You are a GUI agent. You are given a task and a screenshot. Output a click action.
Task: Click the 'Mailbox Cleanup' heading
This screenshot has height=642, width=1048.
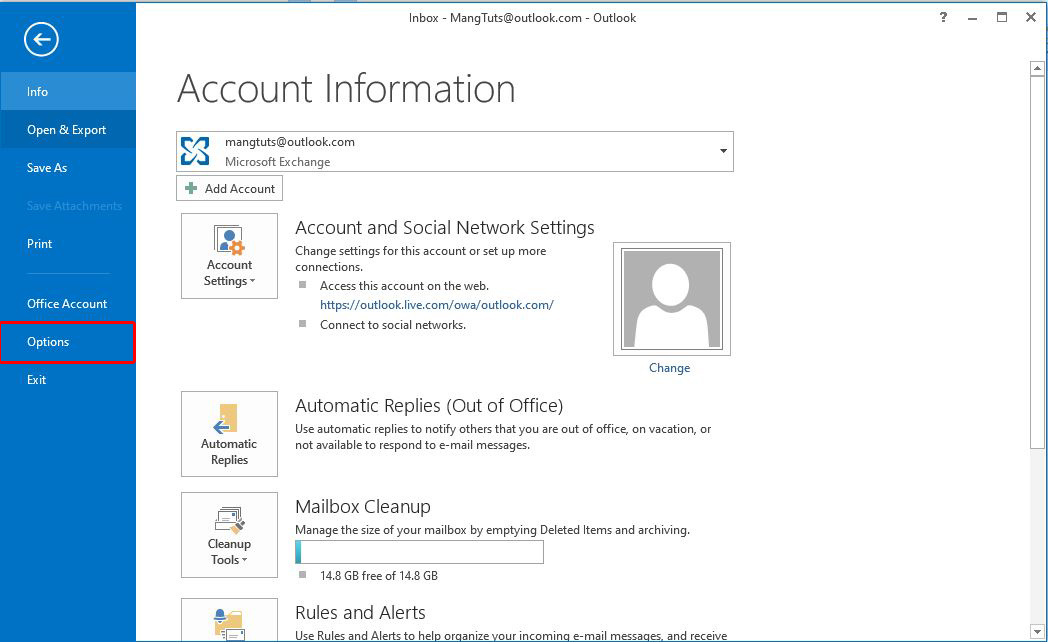click(363, 506)
